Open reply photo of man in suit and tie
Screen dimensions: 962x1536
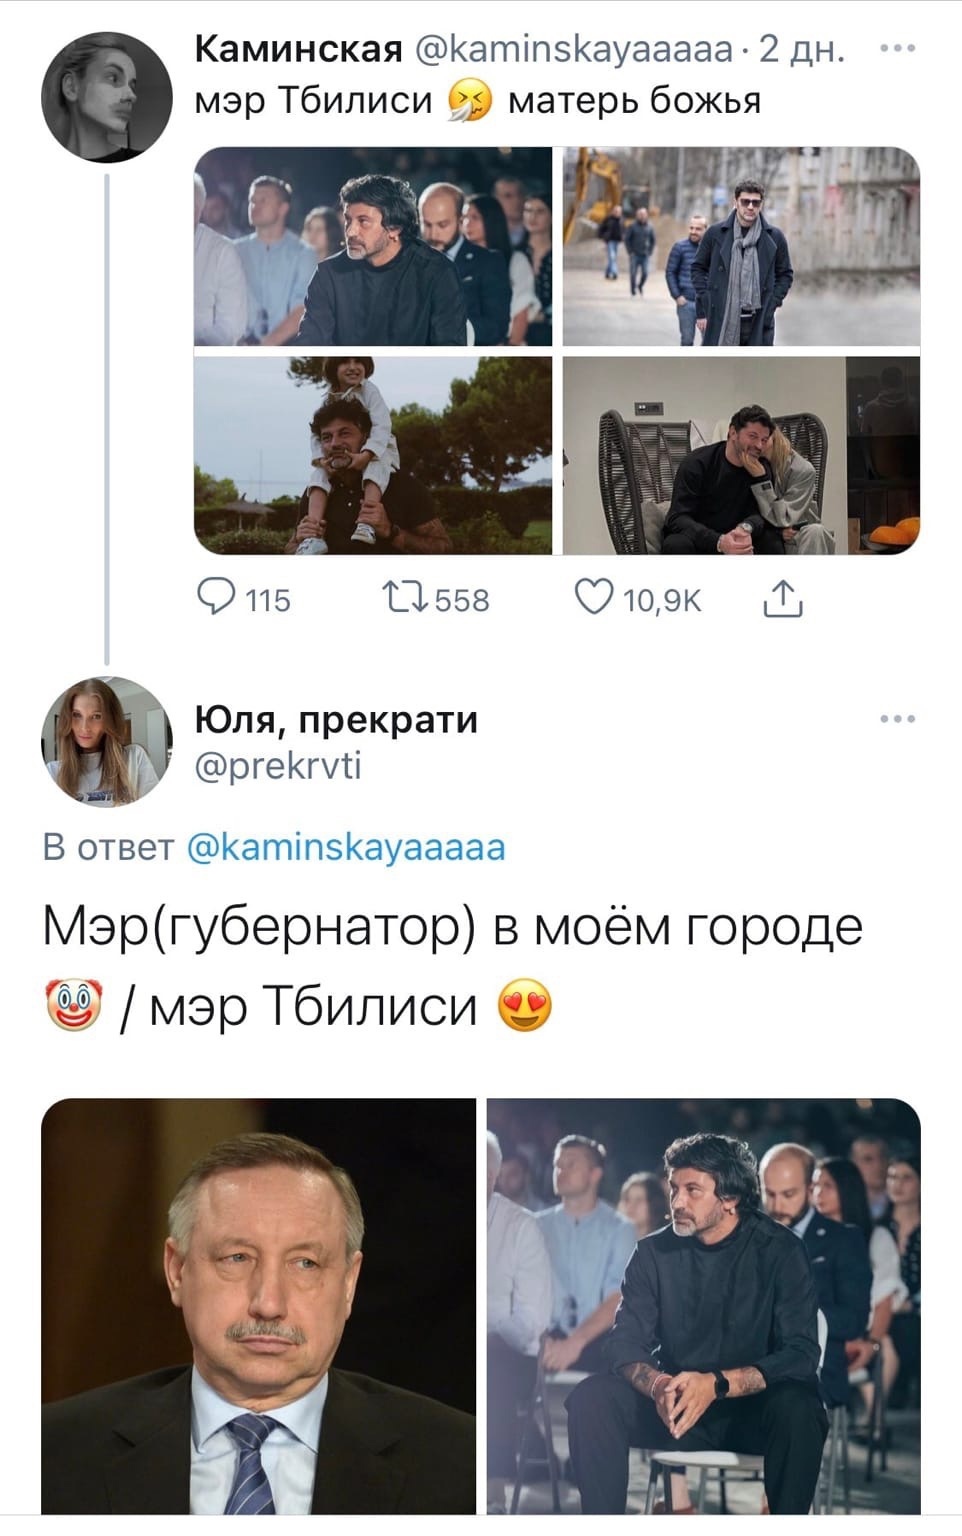[258, 1306]
